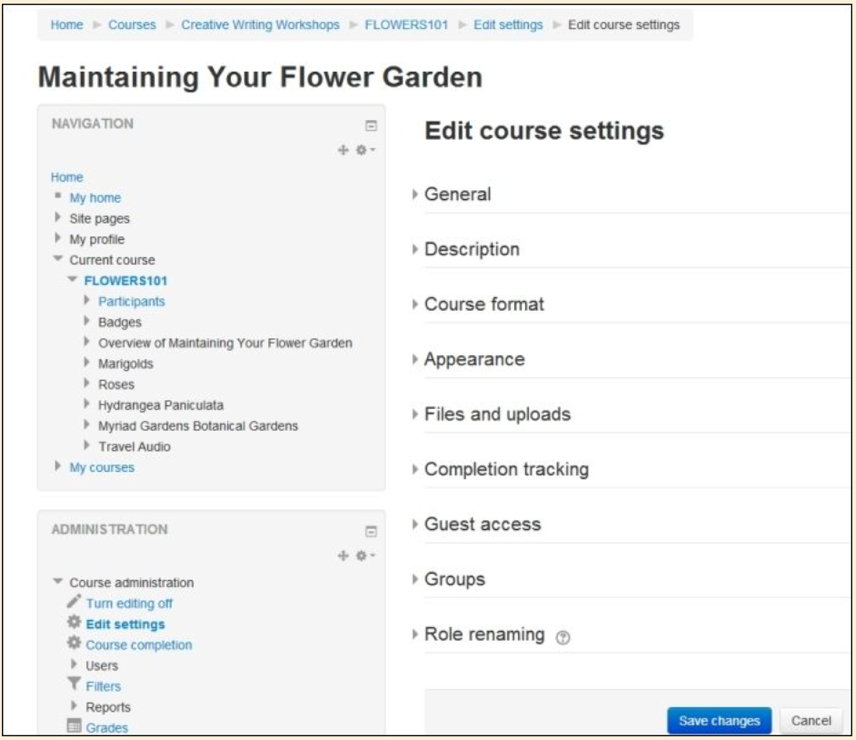This screenshot has height=740, width=856.
Task: Click the move icon in Administration block
Action: point(343,556)
